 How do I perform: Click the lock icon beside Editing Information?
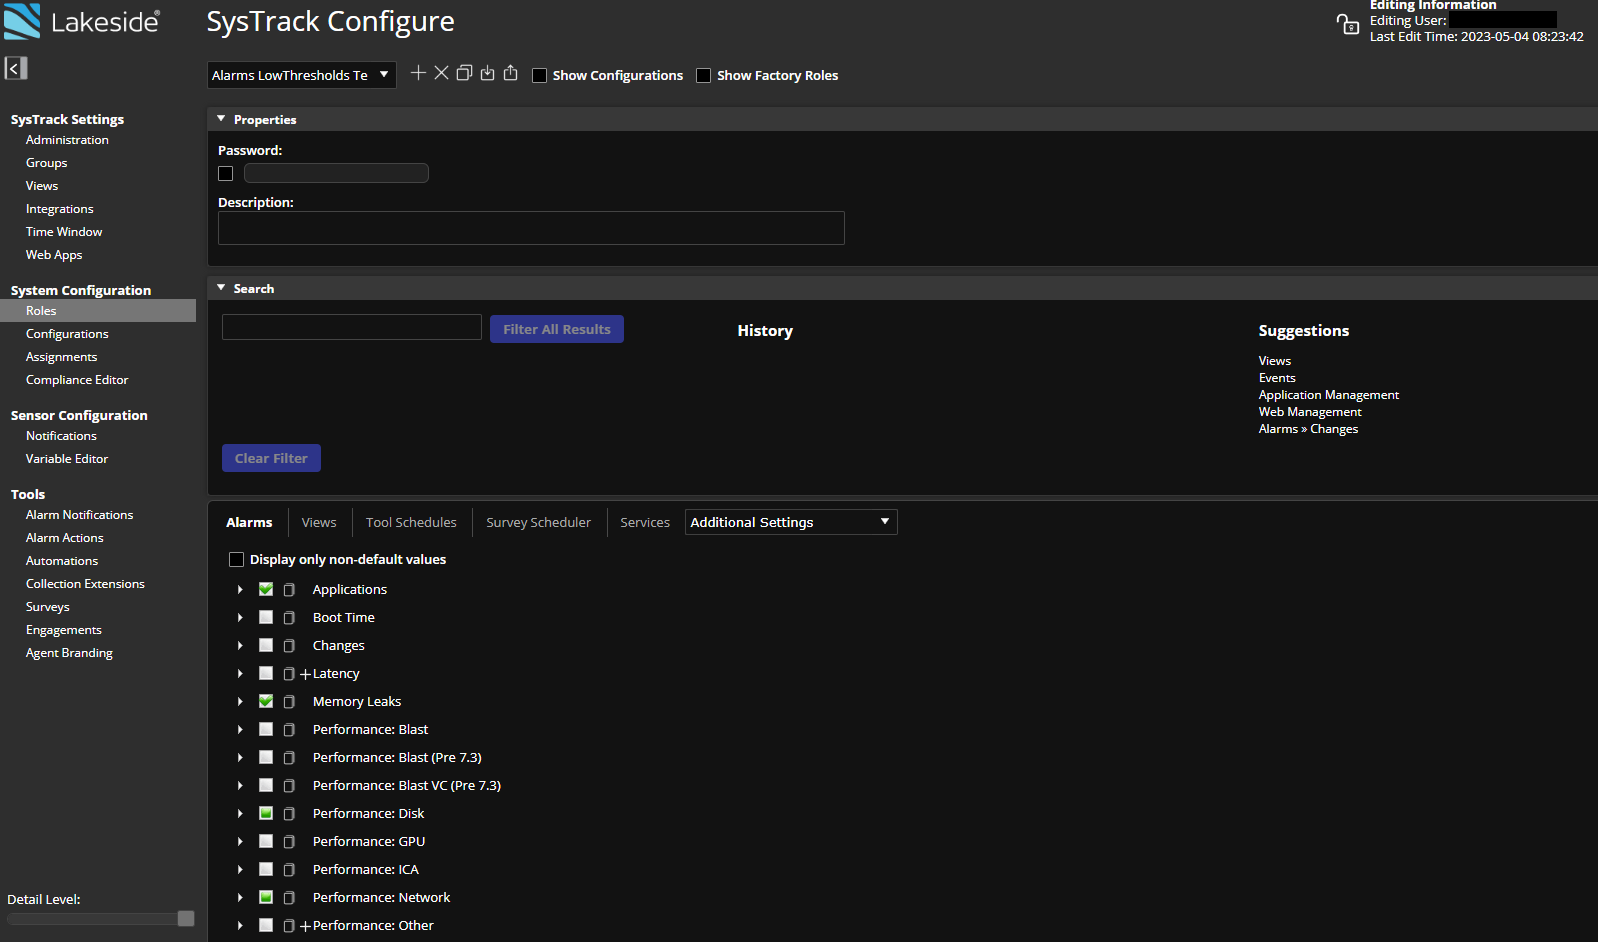(x=1348, y=23)
